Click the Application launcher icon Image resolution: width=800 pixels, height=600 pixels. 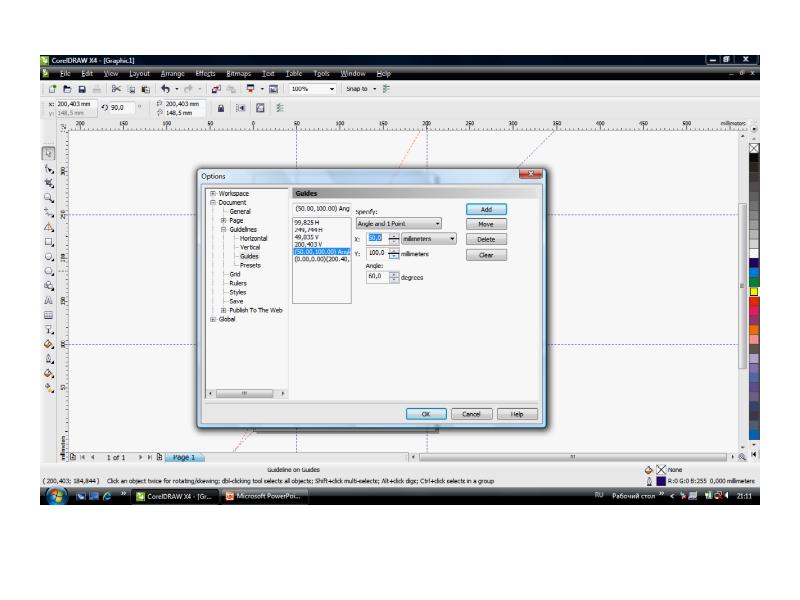(x=250, y=89)
